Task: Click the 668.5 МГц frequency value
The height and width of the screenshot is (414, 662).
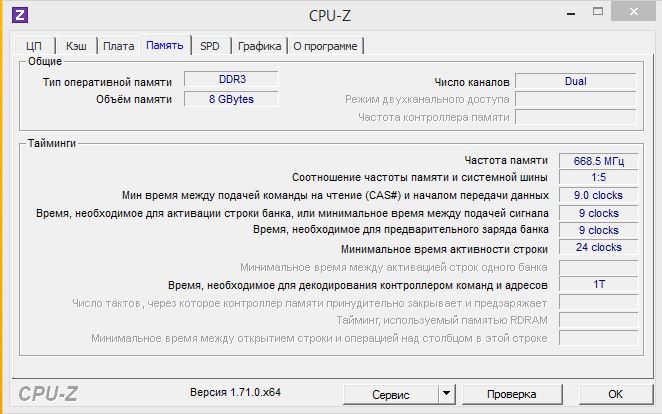Action: point(599,161)
